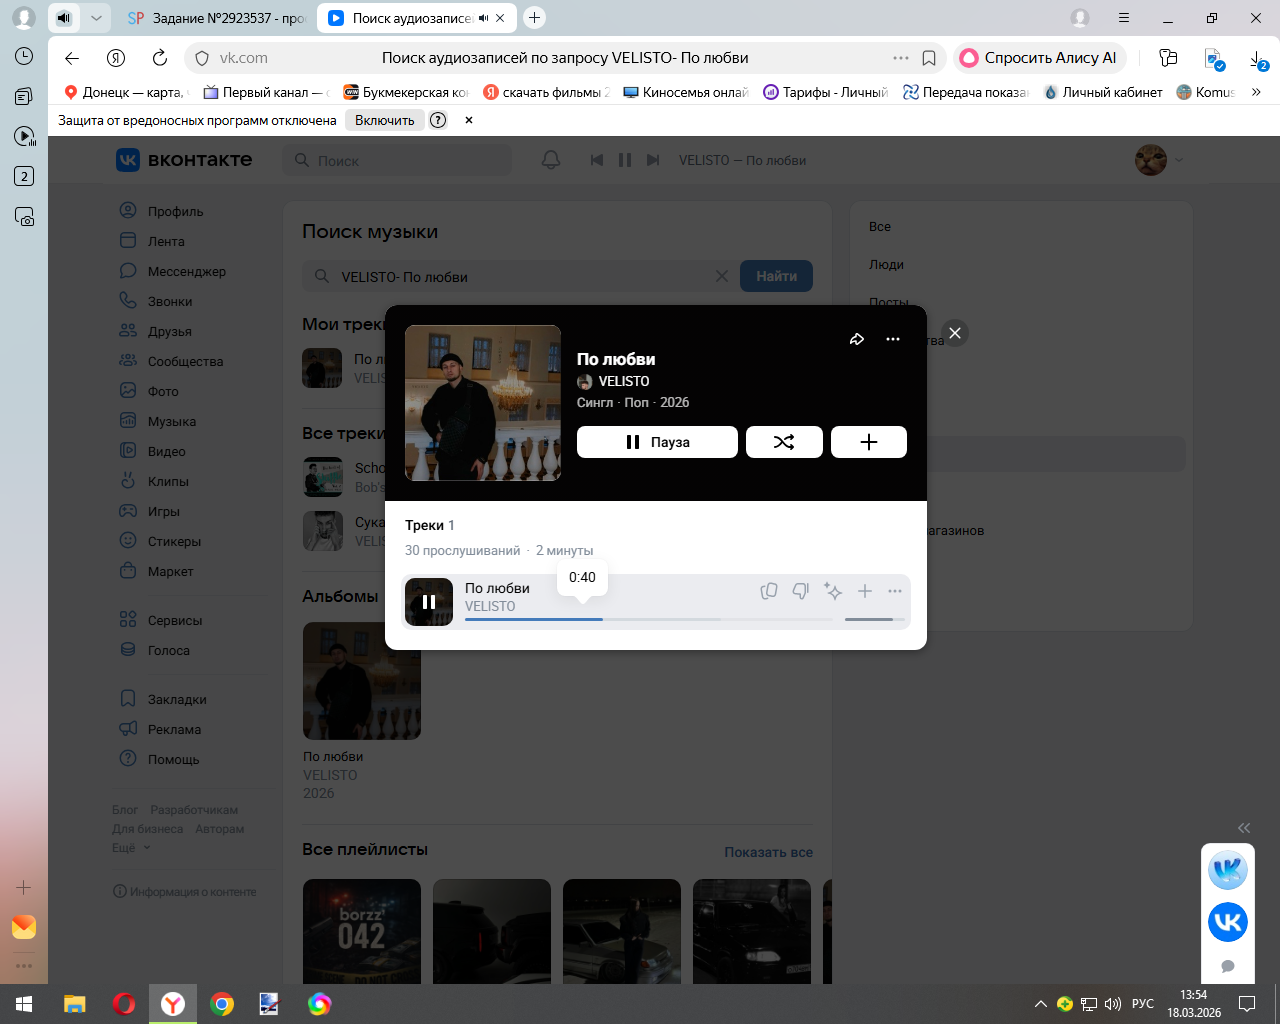Bookmark the page with the bookmark icon
The image size is (1280, 1024).
[929, 58]
